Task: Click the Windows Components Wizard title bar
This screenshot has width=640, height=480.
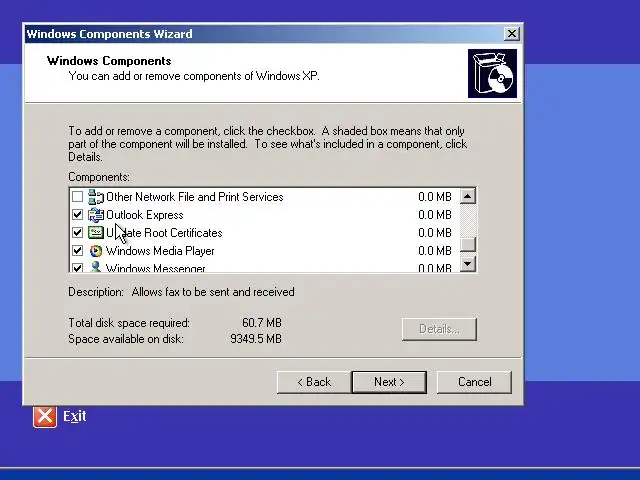Action: pyautogui.click(x=263, y=33)
